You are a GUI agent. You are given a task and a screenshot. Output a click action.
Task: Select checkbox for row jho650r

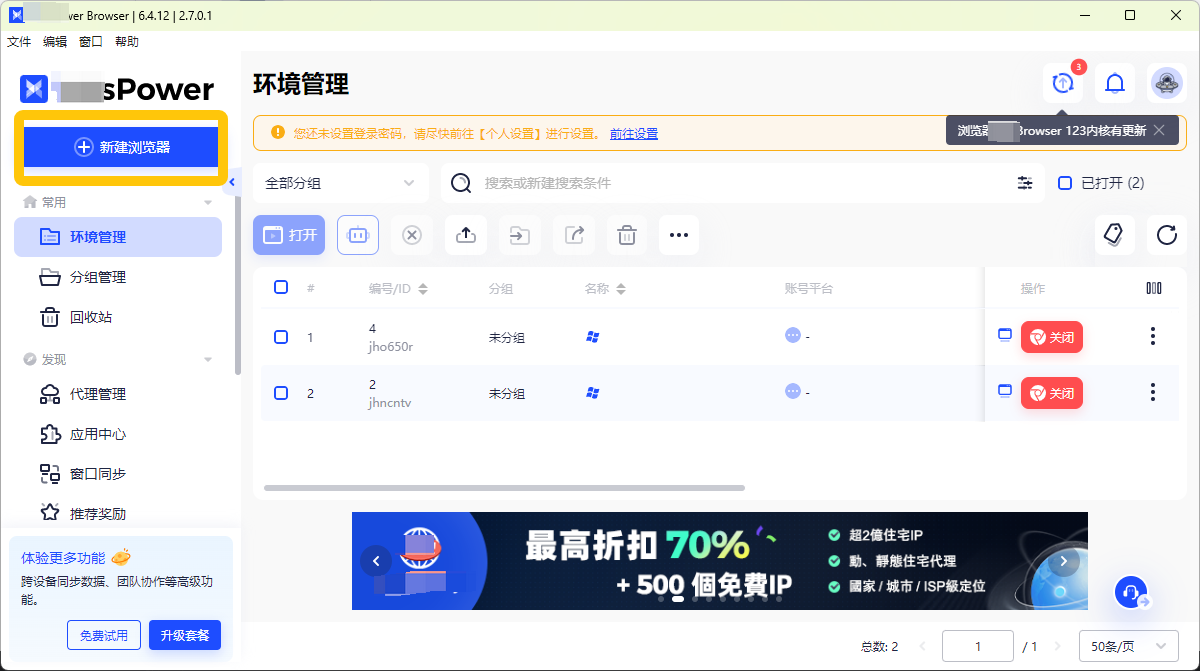coord(281,337)
